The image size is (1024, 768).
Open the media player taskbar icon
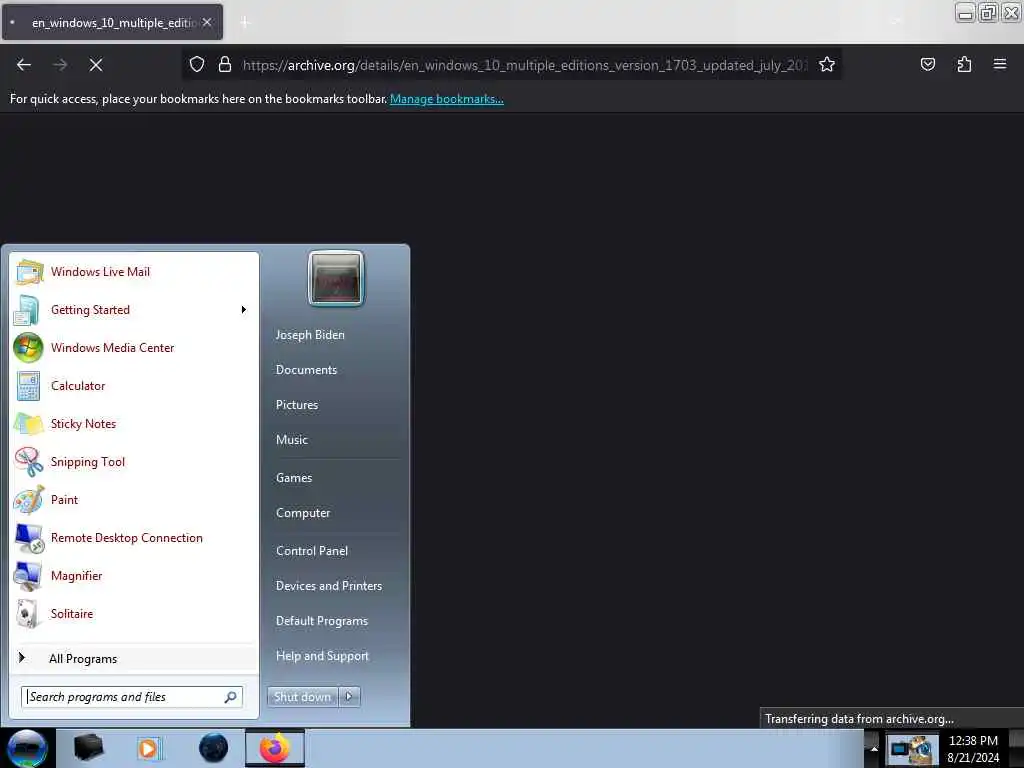click(x=149, y=748)
